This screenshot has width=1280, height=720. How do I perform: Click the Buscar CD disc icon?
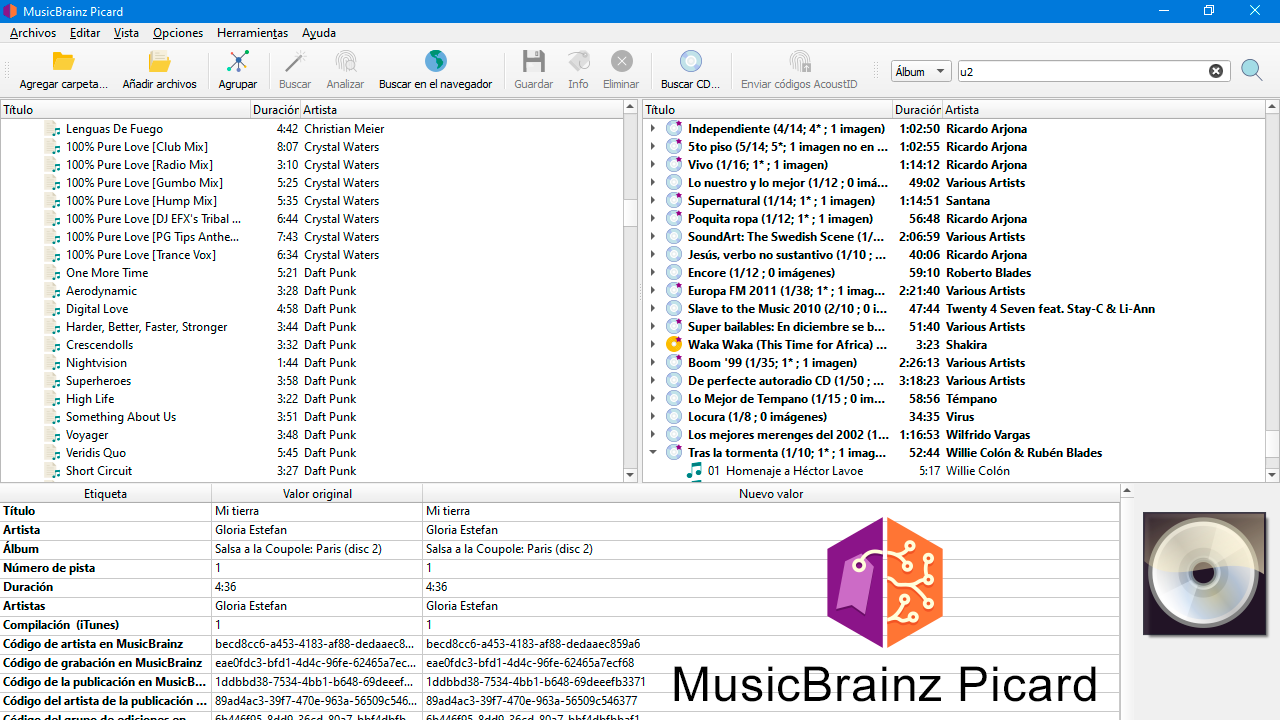coord(691,61)
